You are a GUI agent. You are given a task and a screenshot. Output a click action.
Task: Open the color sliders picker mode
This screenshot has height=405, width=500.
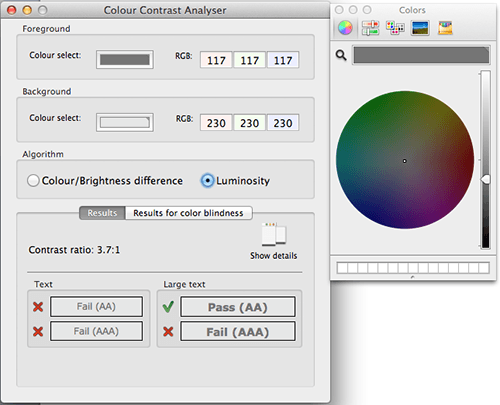point(370,28)
